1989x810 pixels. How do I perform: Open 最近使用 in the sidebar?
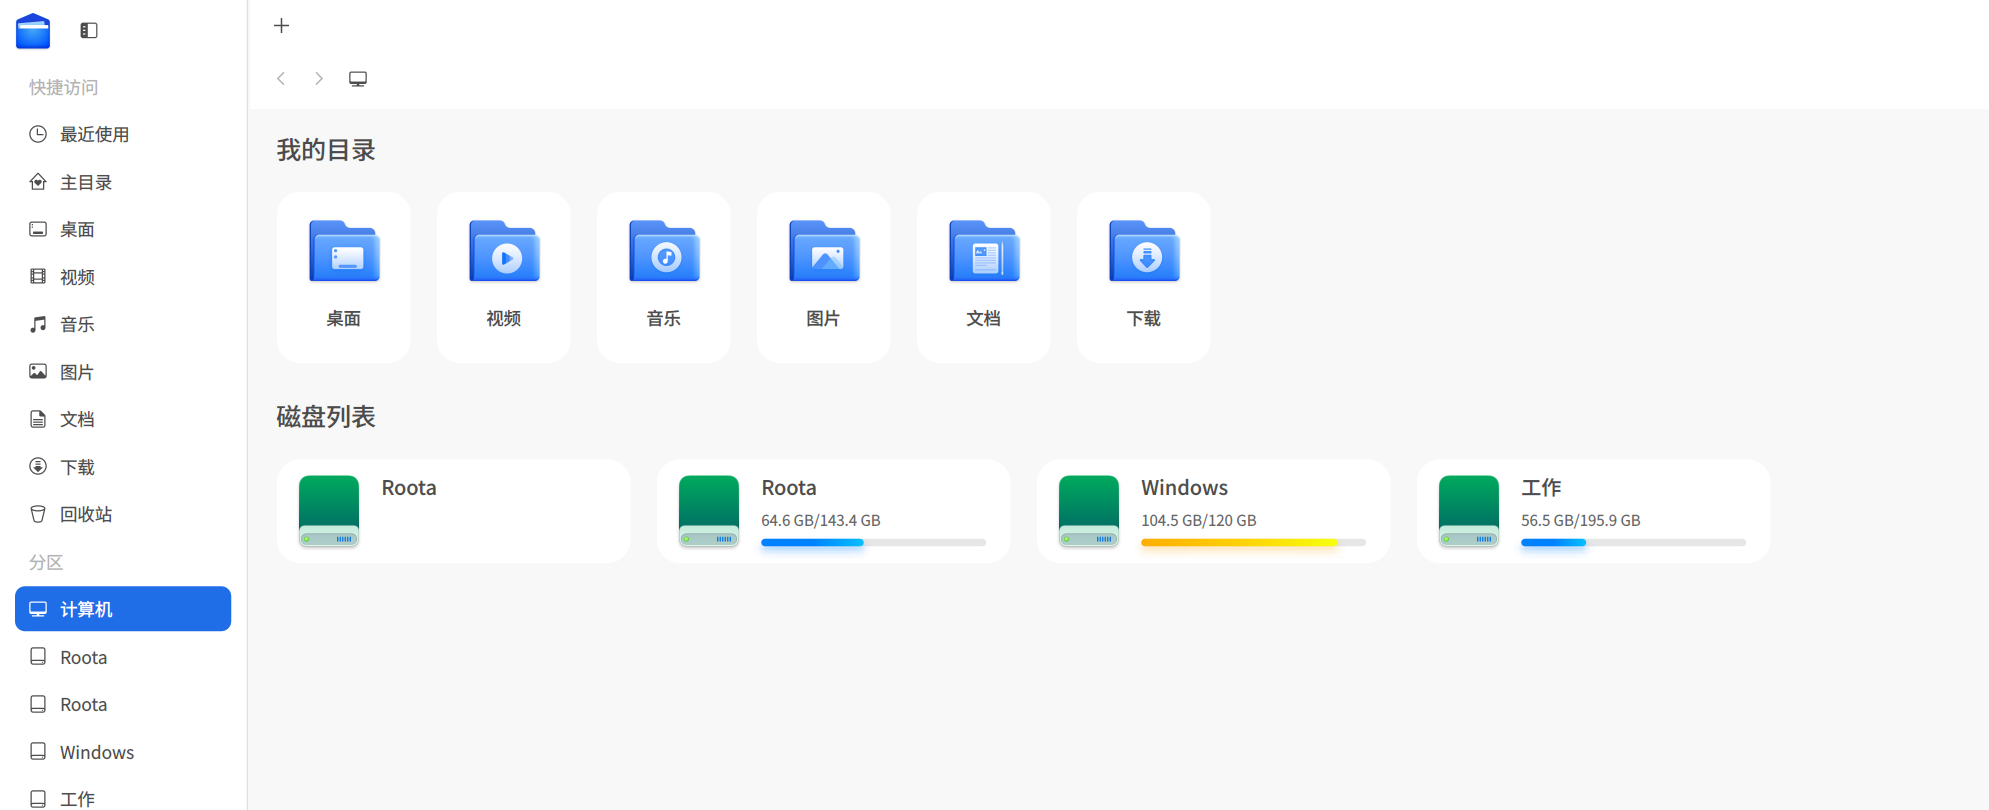pos(123,134)
